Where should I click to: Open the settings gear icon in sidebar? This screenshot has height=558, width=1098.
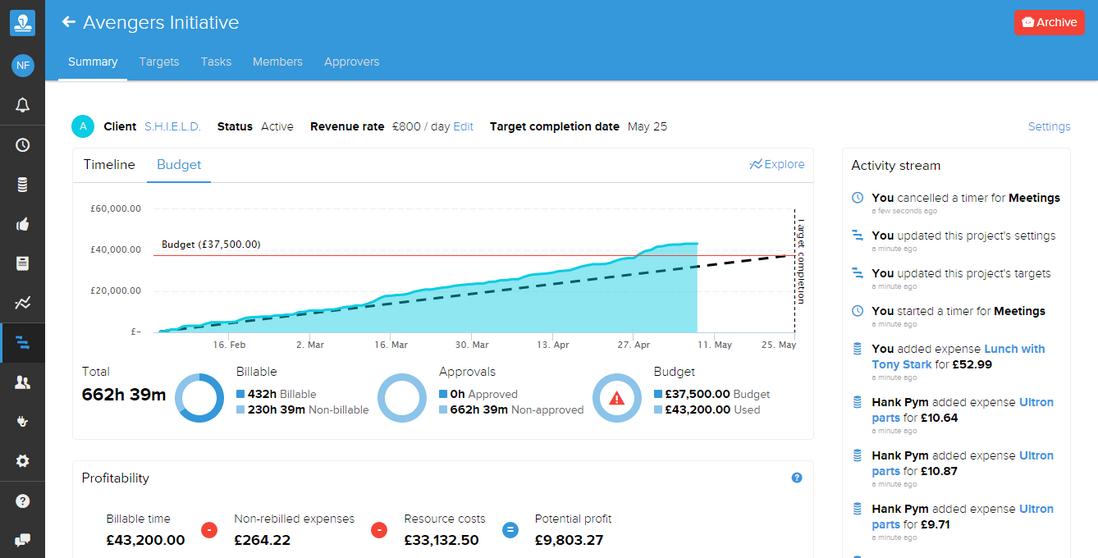coord(22,461)
